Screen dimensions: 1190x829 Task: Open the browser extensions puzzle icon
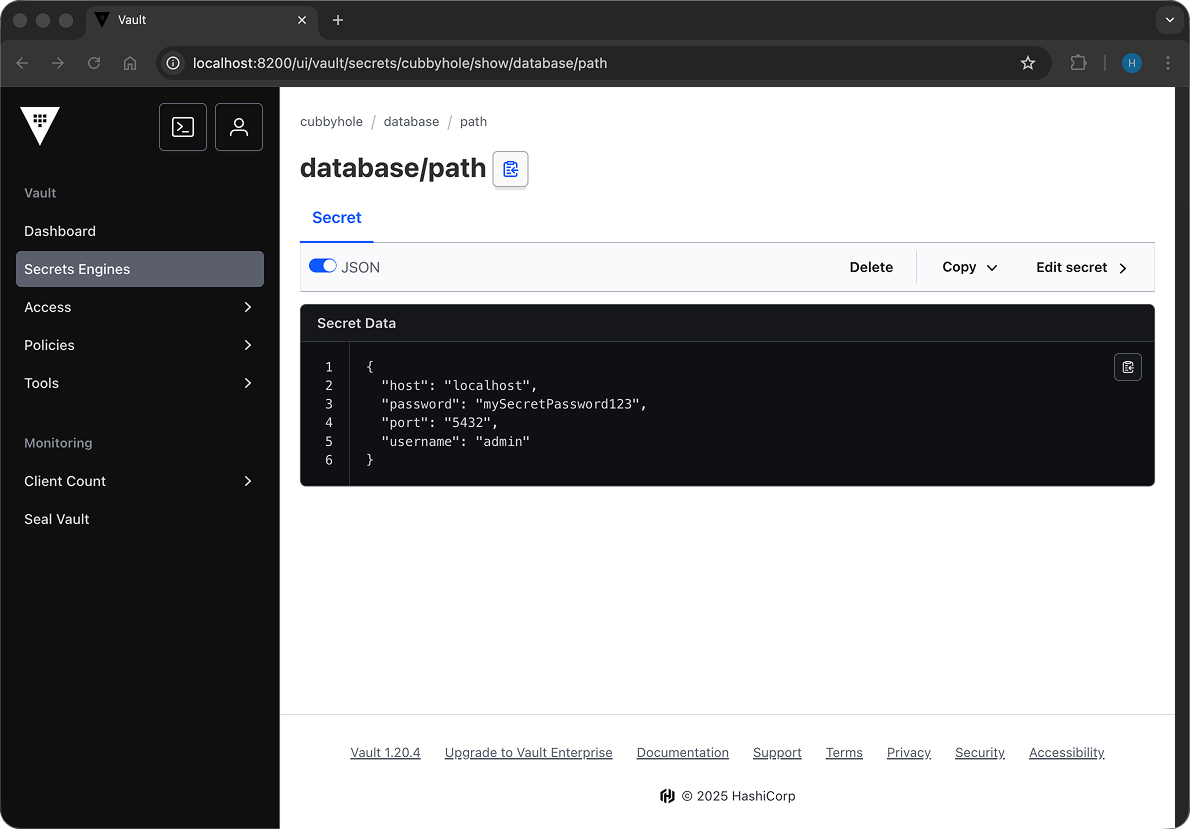[x=1078, y=63]
